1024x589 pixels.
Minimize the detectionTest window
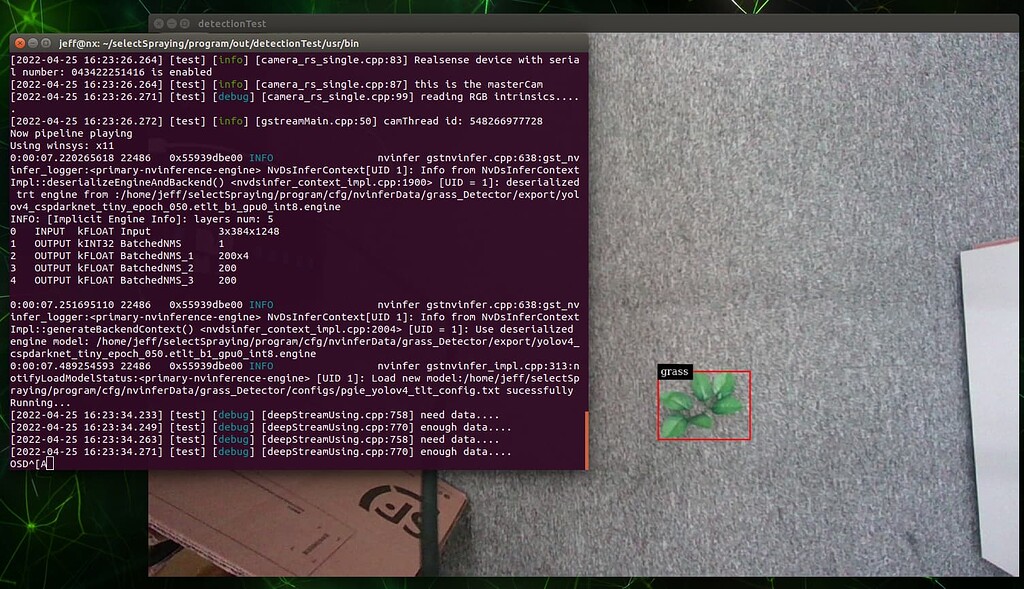tap(172, 23)
